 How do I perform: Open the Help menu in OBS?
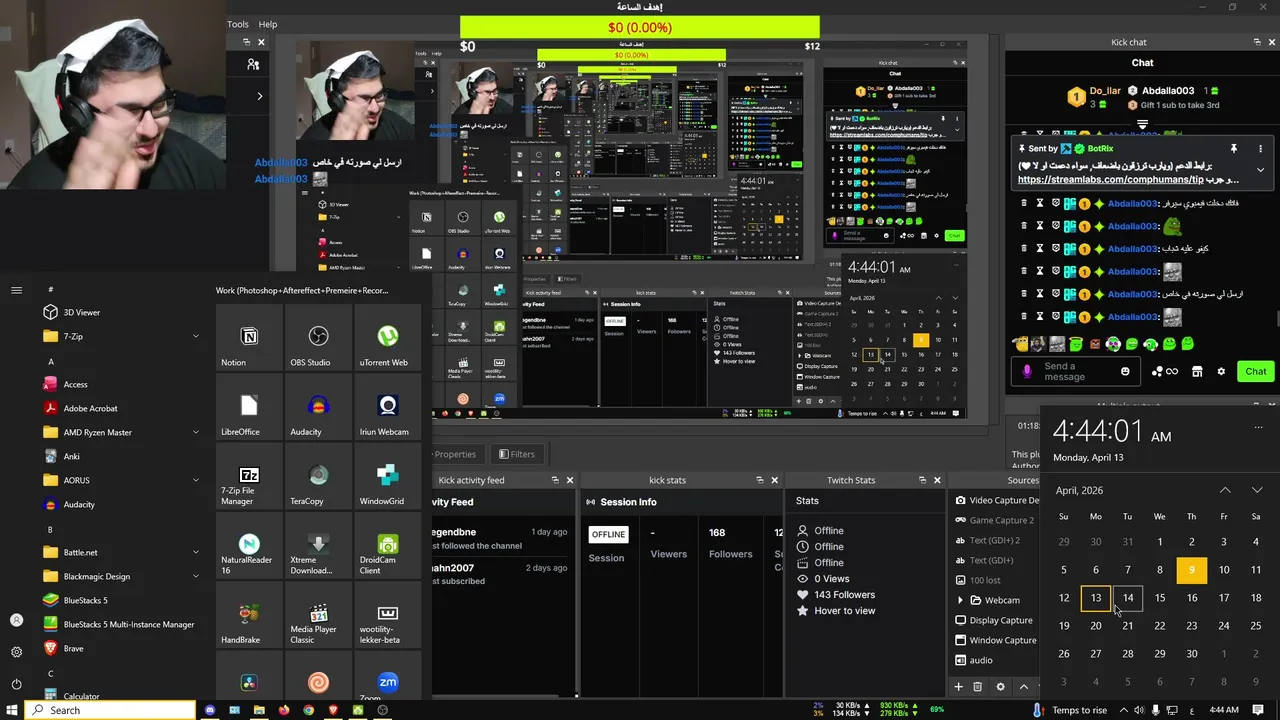click(x=268, y=24)
